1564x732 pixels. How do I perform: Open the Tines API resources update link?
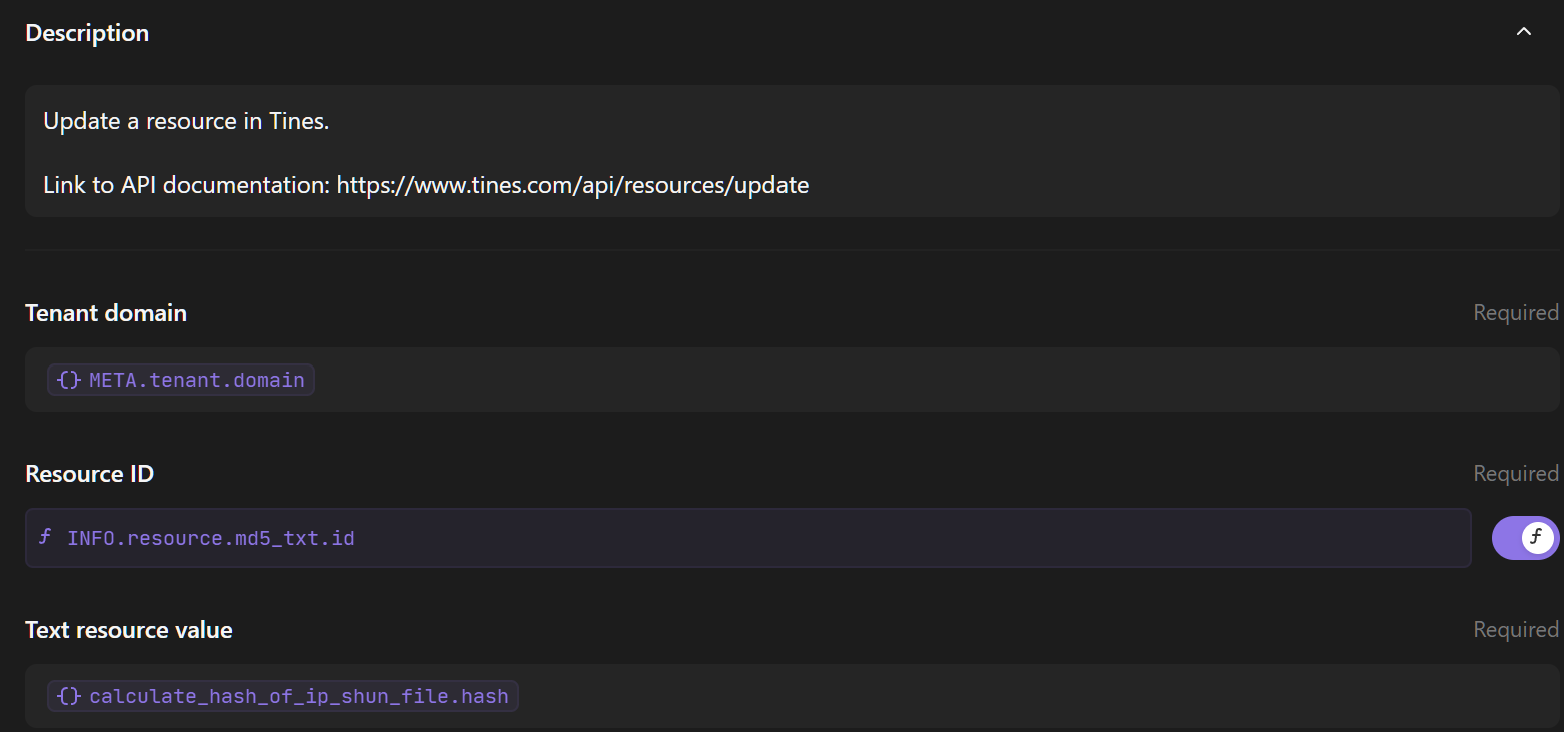[x=572, y=185]
